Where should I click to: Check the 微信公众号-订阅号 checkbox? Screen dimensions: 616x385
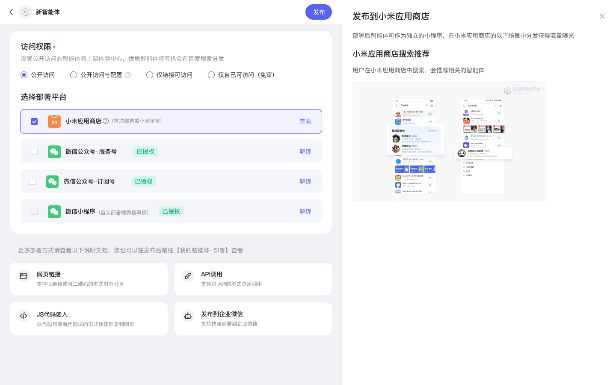pos(33,181)
